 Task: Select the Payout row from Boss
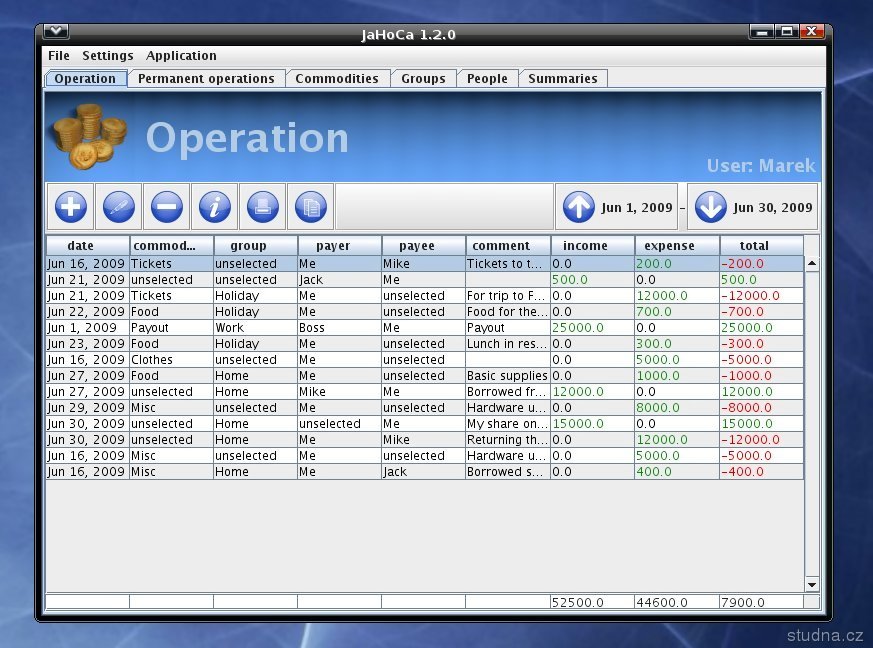300,328
